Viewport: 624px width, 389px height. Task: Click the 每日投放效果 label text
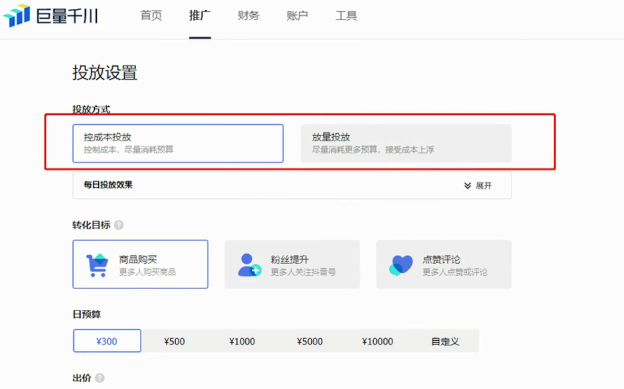[x=108, y=185]
